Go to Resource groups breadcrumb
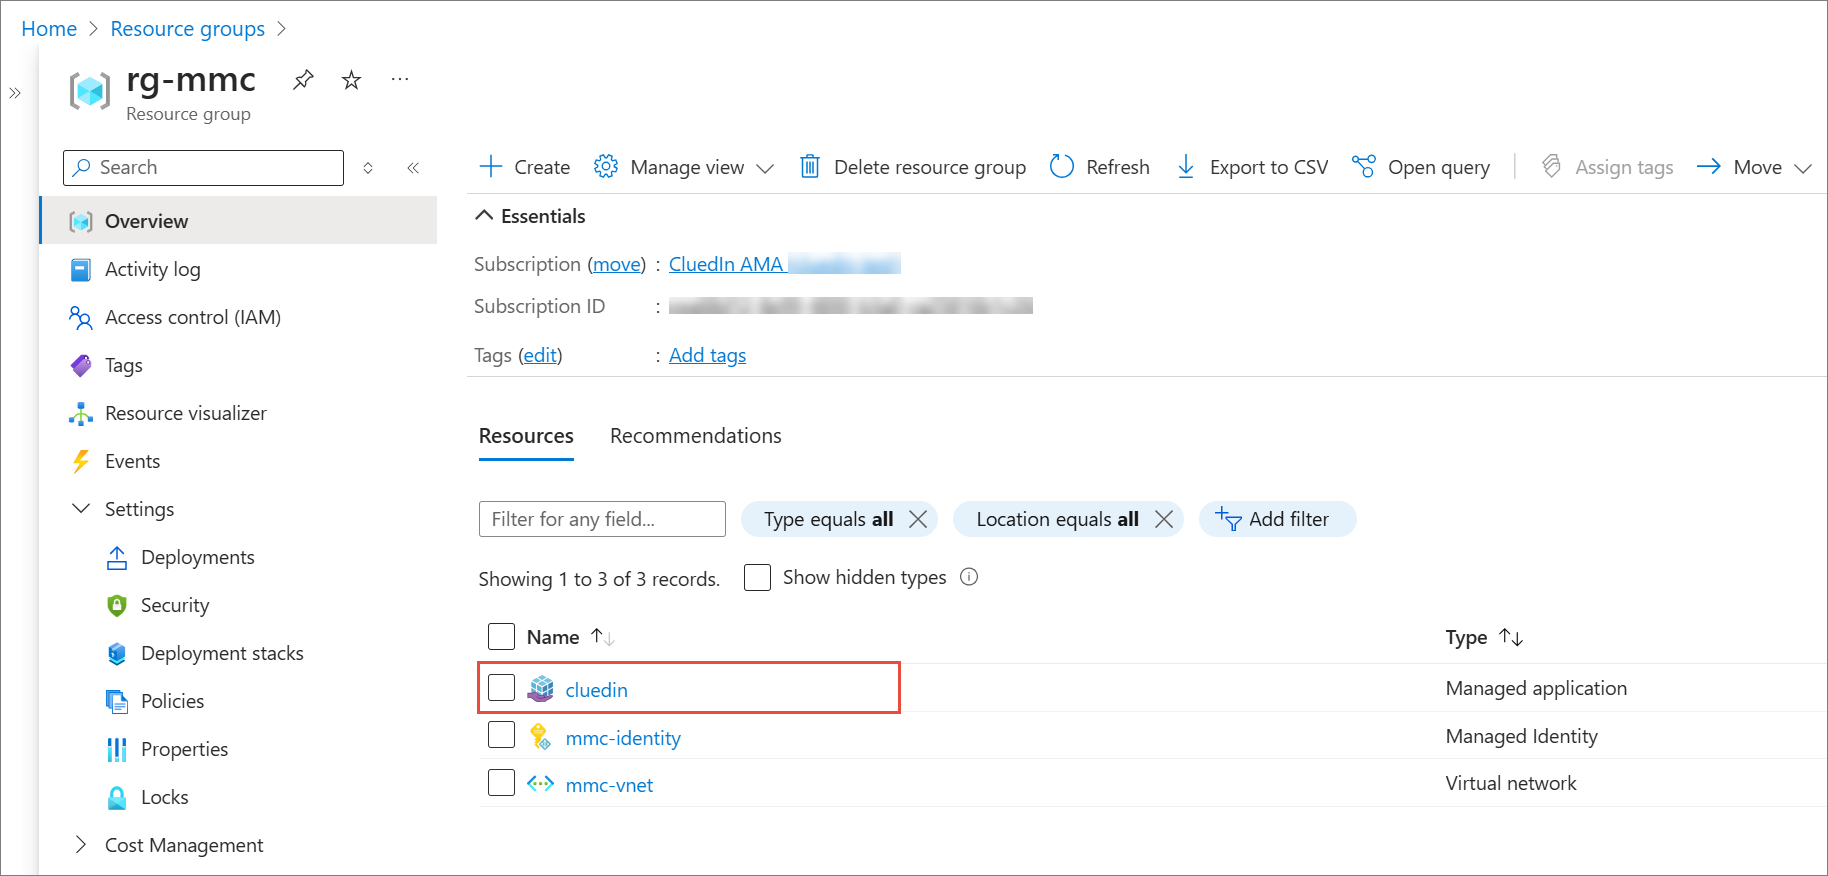The height and width of the screenshot is (876, 1828). [x=188, y=29]
